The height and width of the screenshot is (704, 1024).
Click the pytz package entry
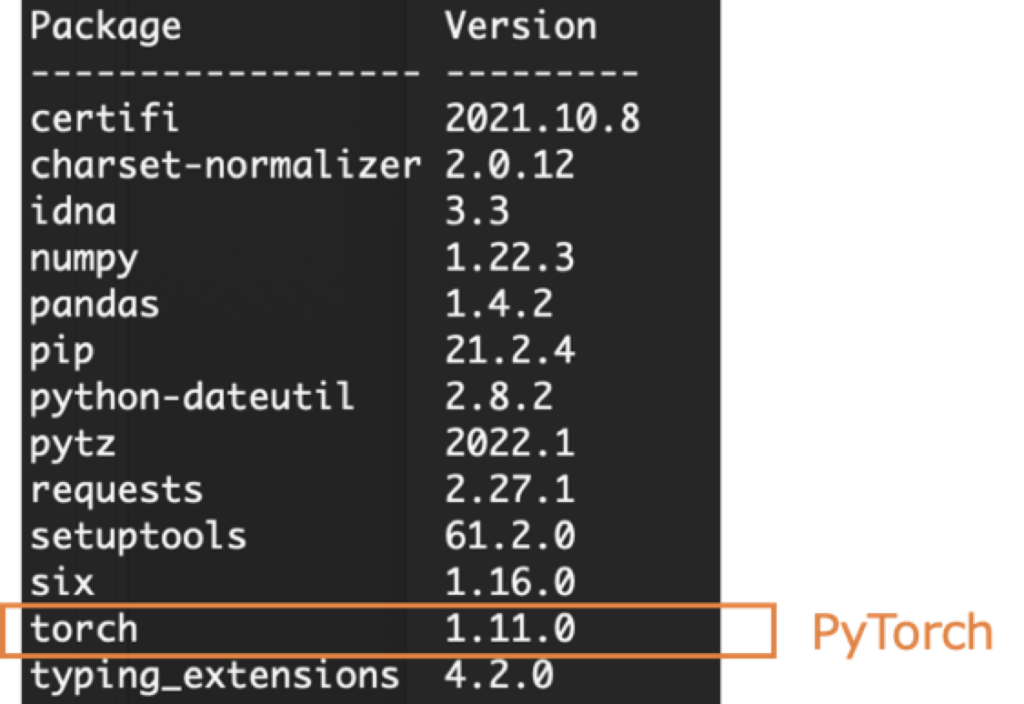72,445
